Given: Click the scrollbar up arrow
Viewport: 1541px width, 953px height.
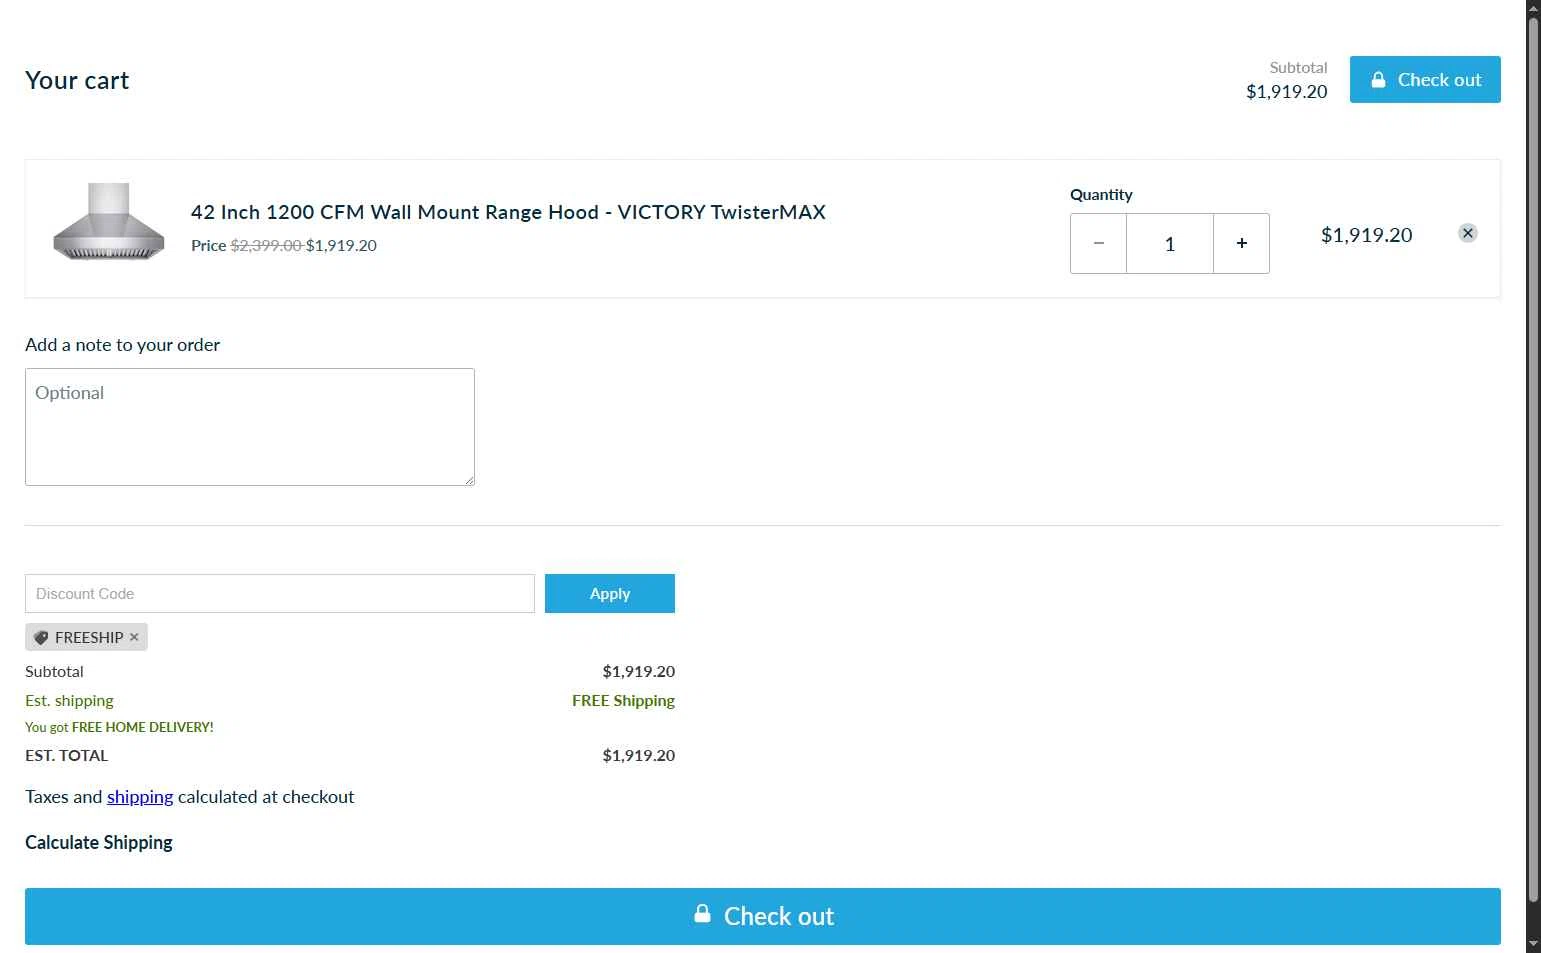Looking at the screenshot, I should point(1533,8).
